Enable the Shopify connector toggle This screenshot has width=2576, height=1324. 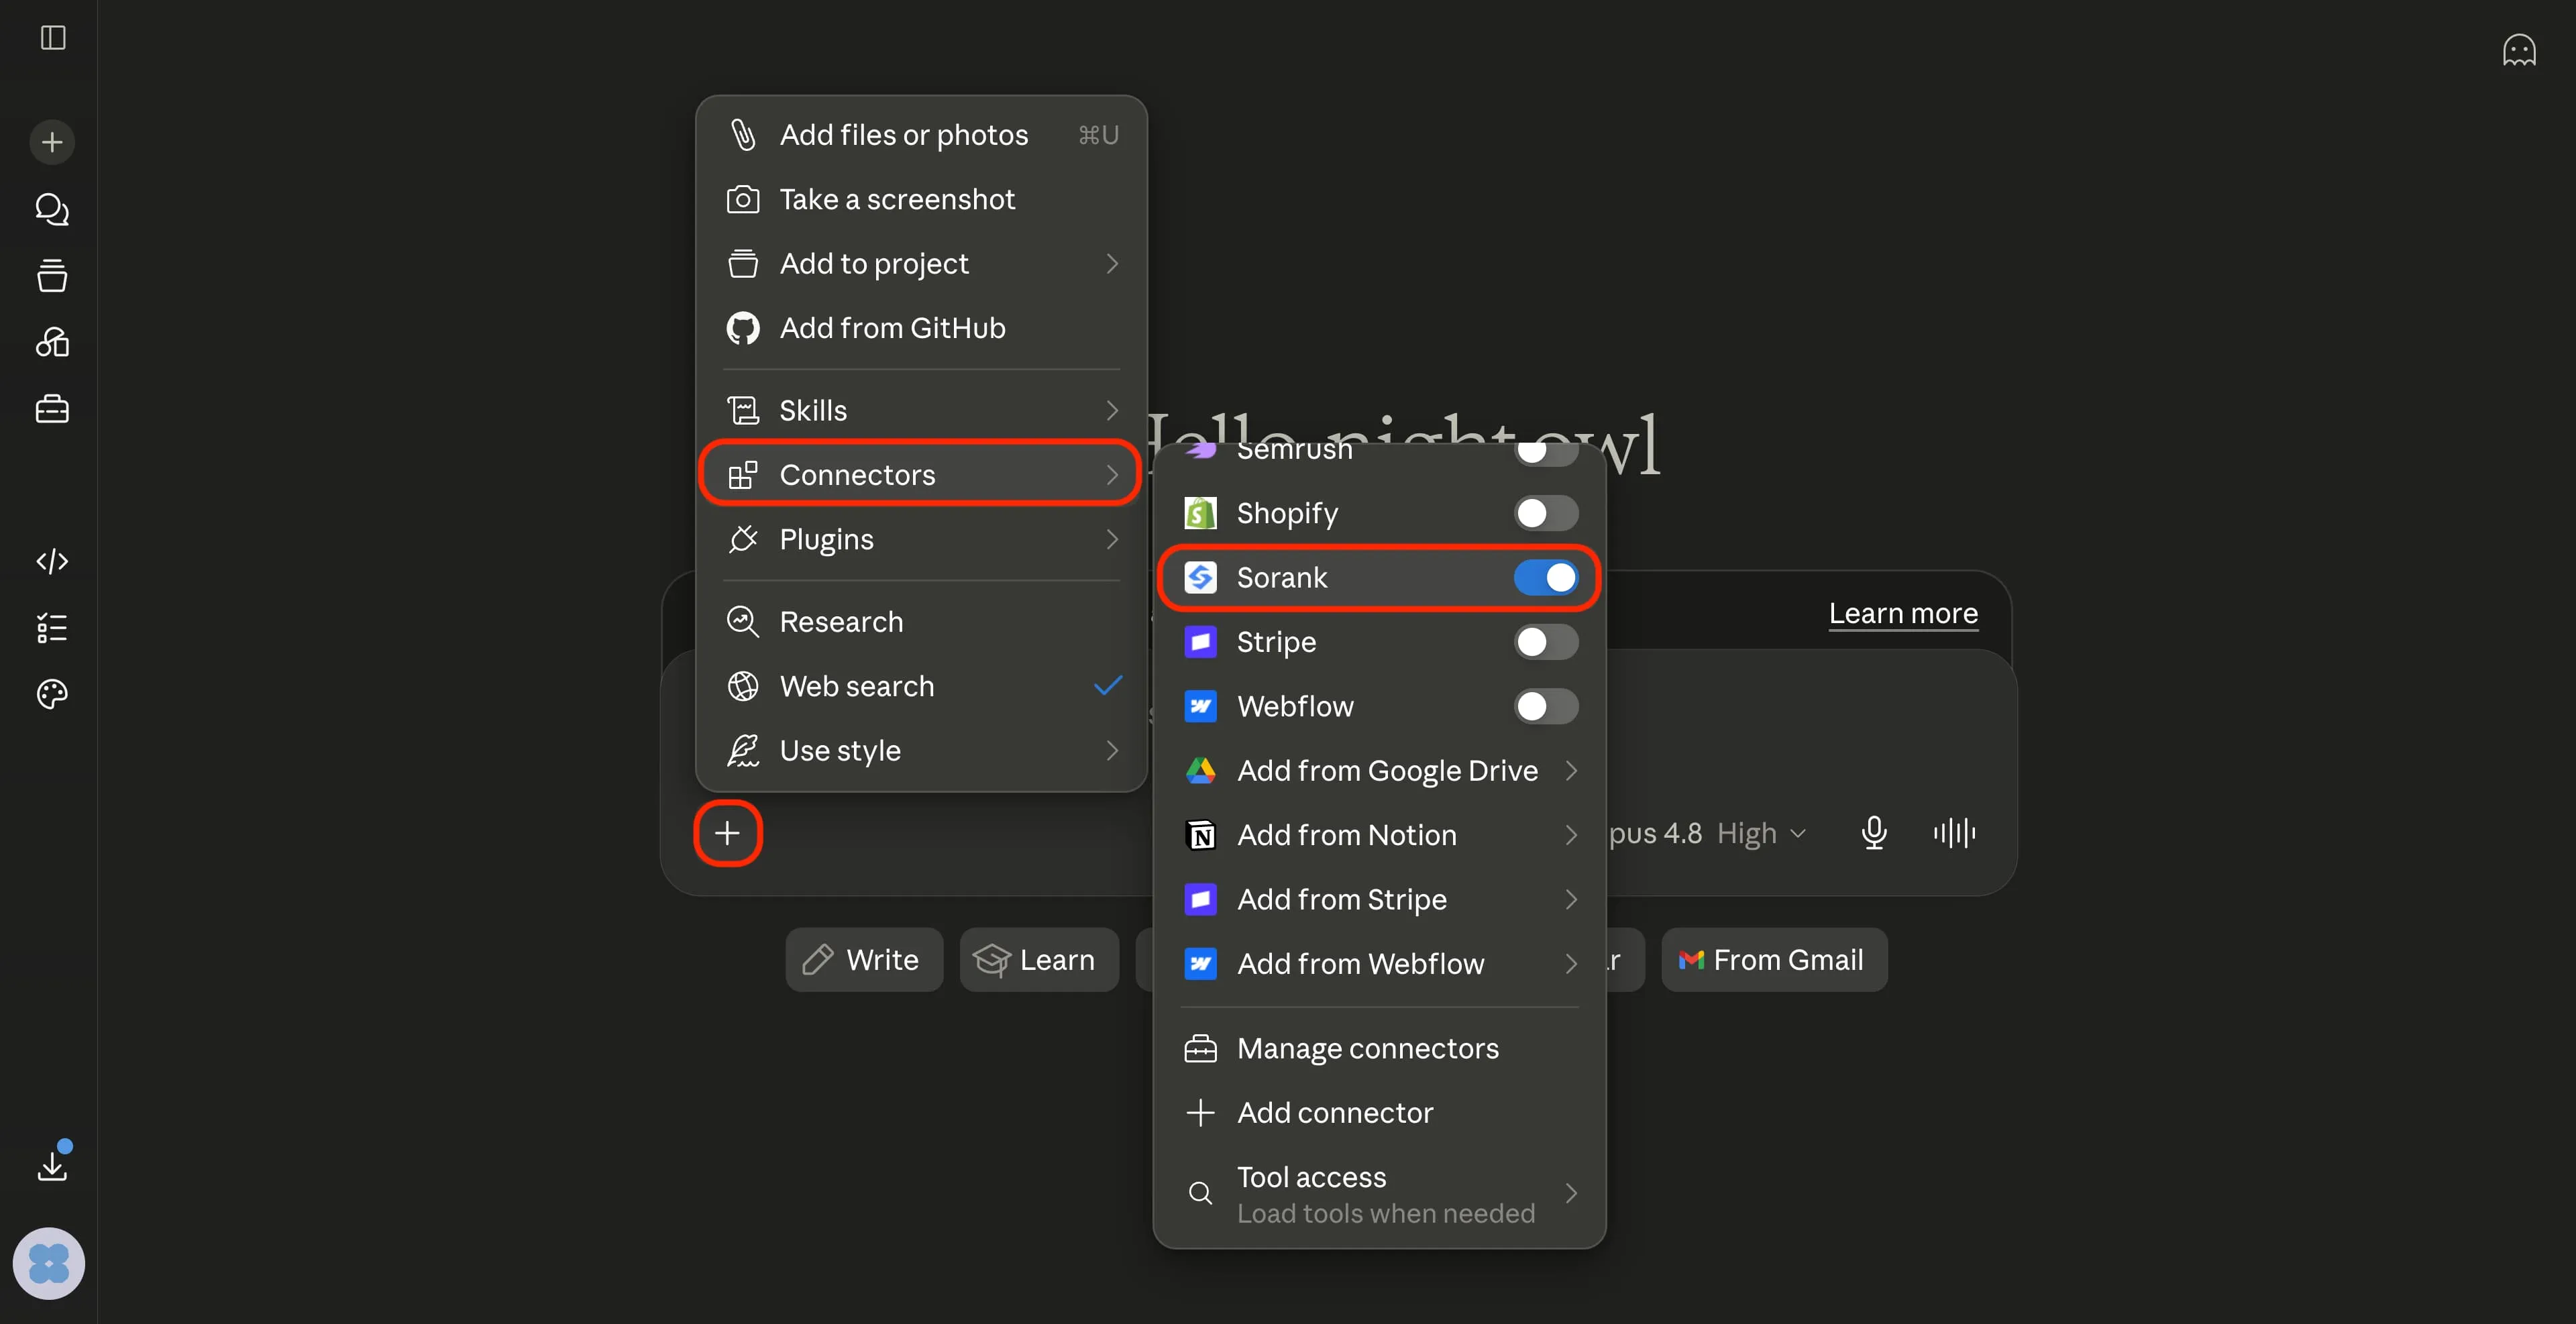(1546, 513)
